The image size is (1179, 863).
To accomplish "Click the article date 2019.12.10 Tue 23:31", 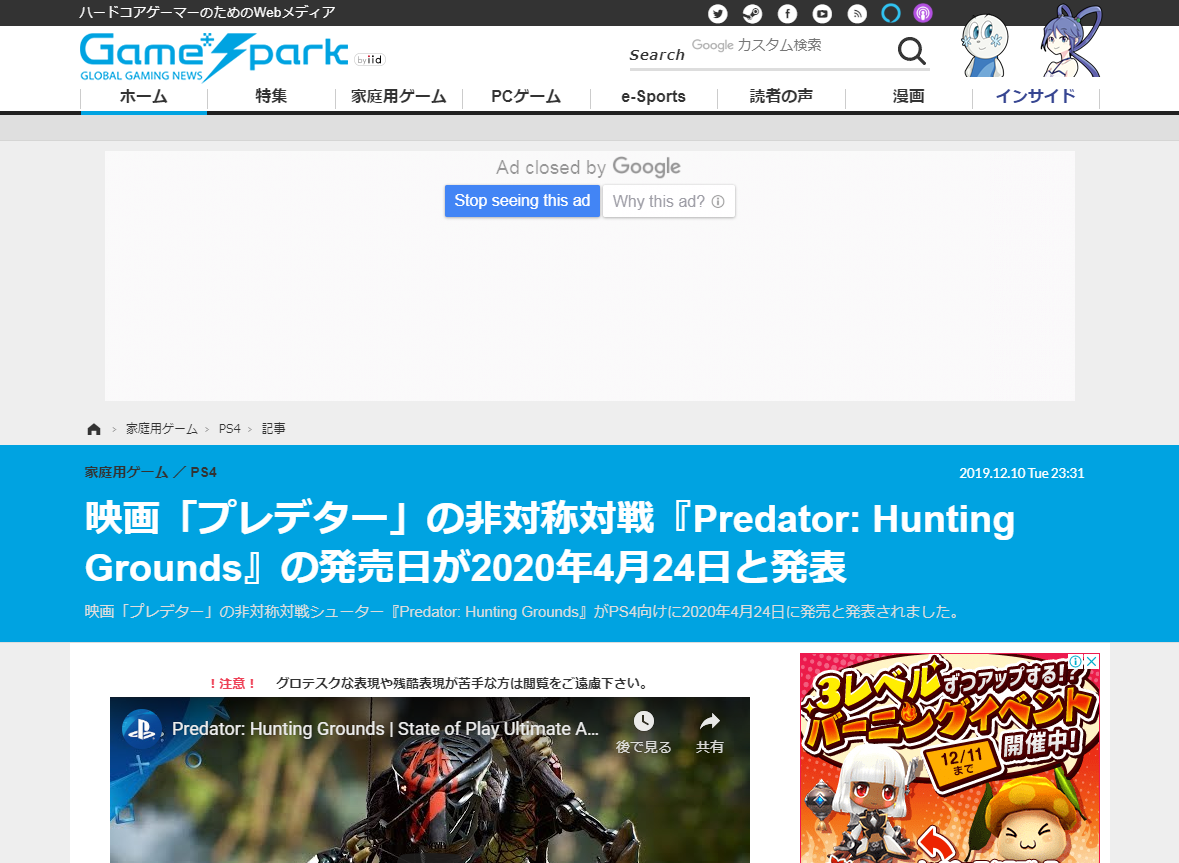I will [1021, 474].
